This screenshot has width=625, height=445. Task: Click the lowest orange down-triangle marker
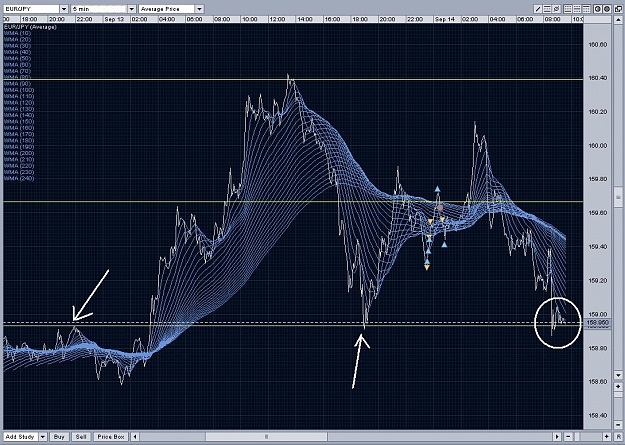(x=427, y=268)
